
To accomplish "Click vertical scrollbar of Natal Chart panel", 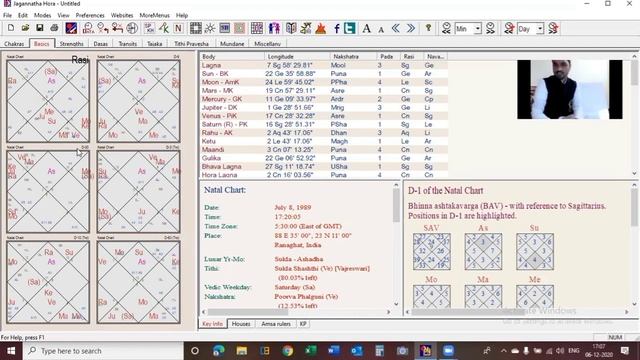I will coord(396,245).
